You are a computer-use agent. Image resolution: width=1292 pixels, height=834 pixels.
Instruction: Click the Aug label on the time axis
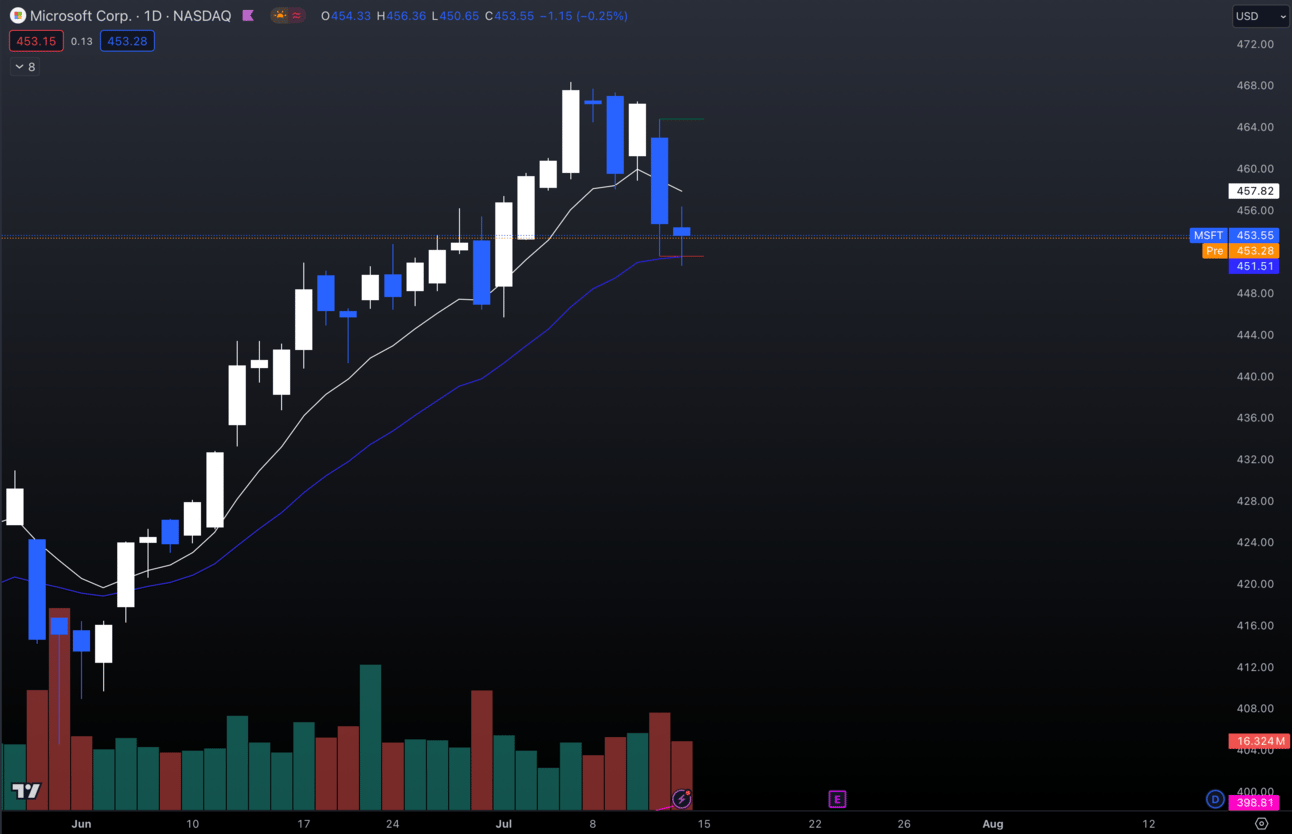click(x=992, y=824)
